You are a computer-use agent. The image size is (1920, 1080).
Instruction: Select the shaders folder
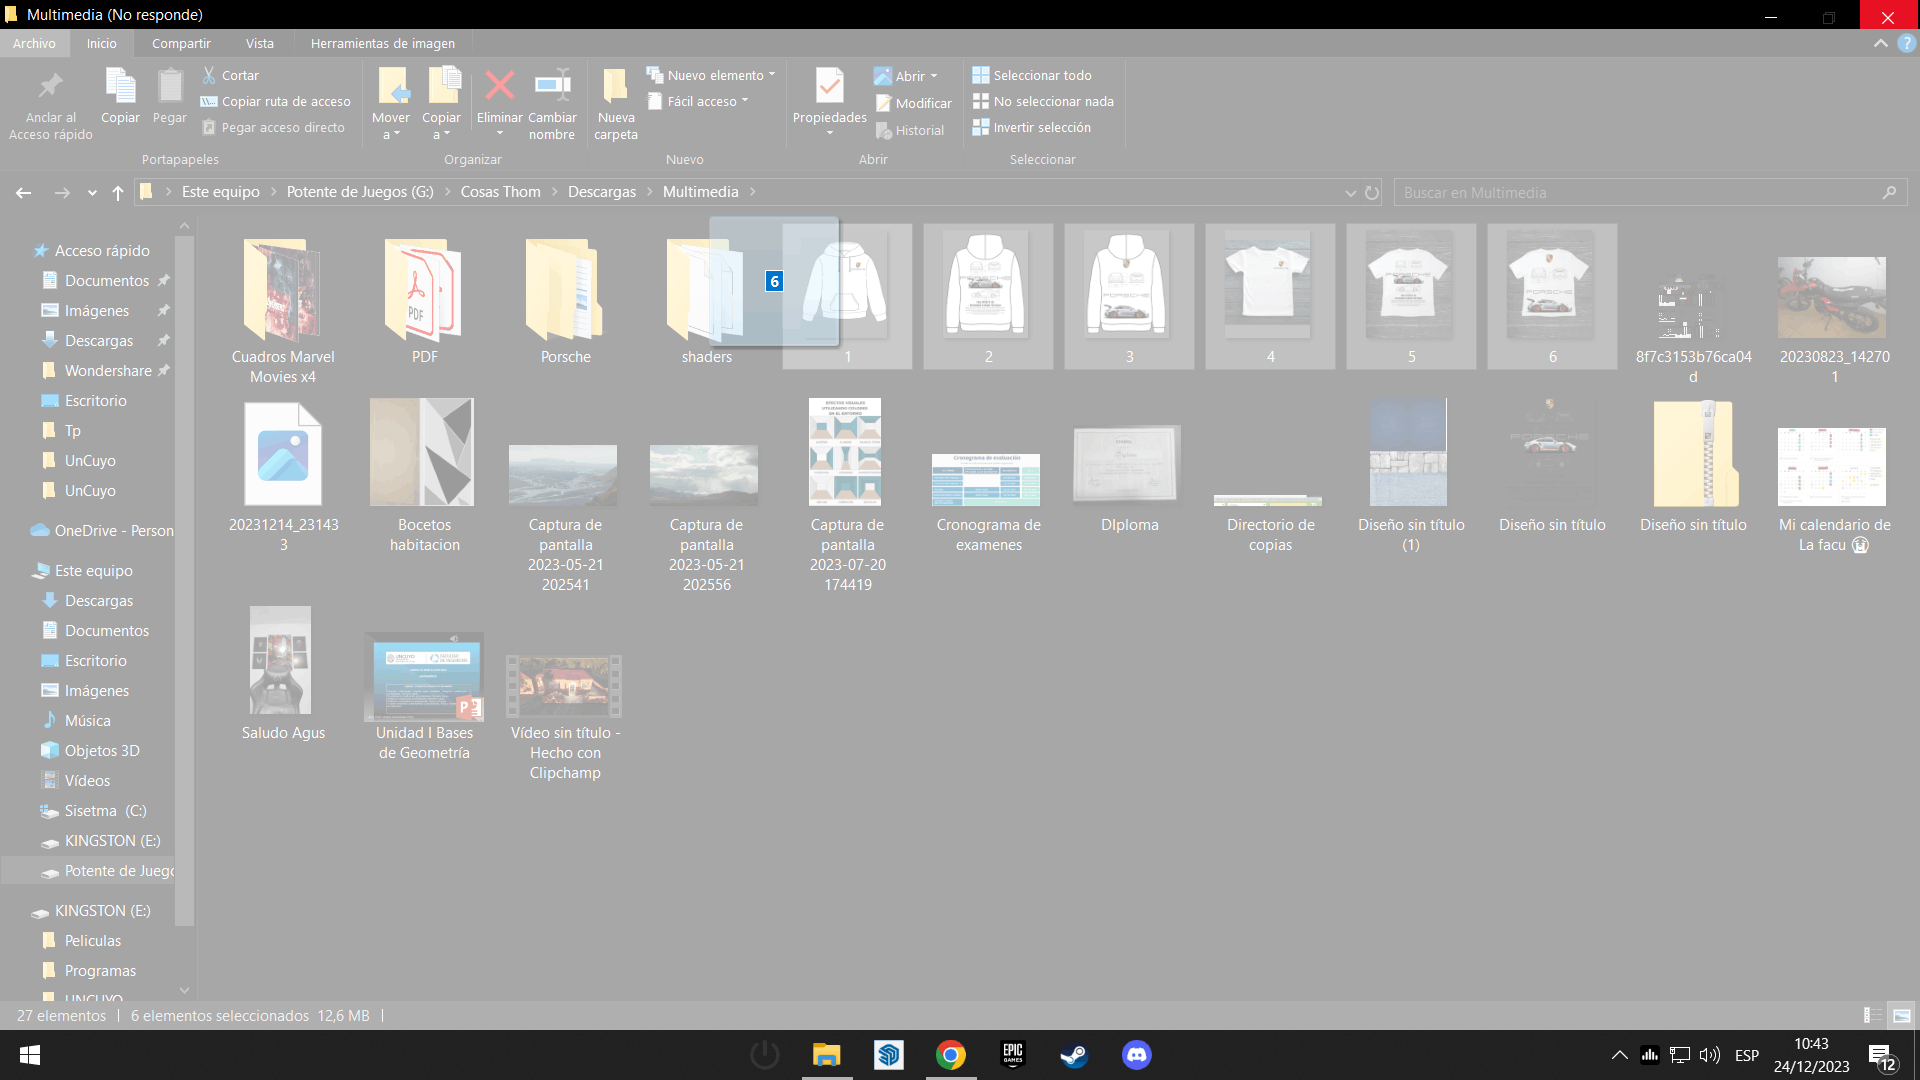pyautogui.click(x=707, y=300)
